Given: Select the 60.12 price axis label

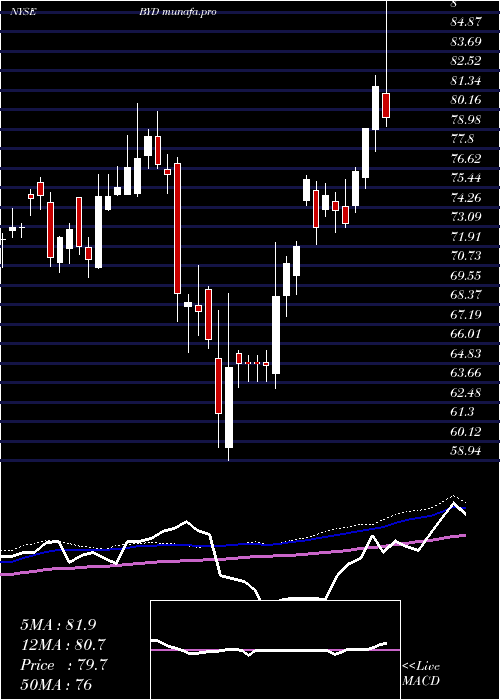Looking at the screenshot, I should point(466,431).
